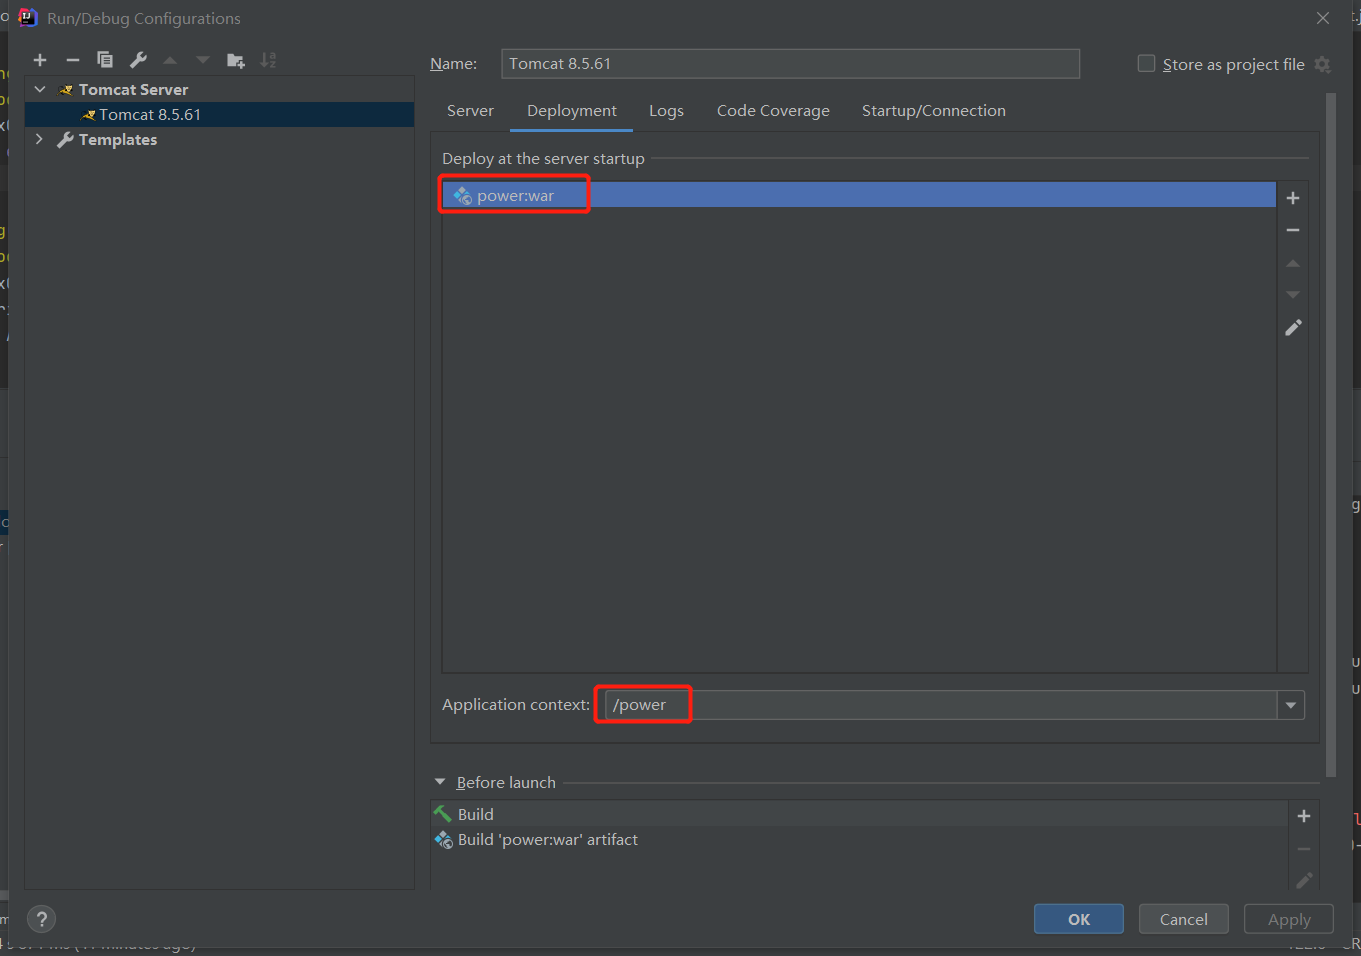Open edit templates wrench icon
The image size is (1361, 956).
[x=138, y=60]
